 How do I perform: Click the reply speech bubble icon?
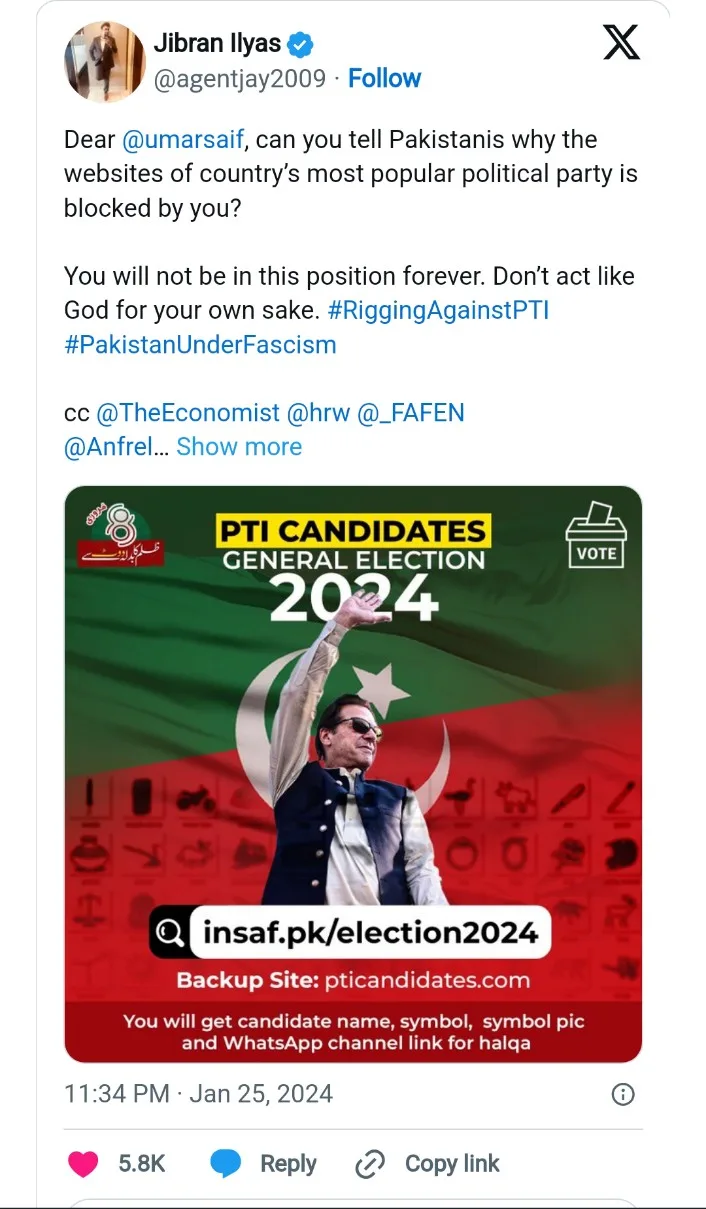tap(227, 1163)
